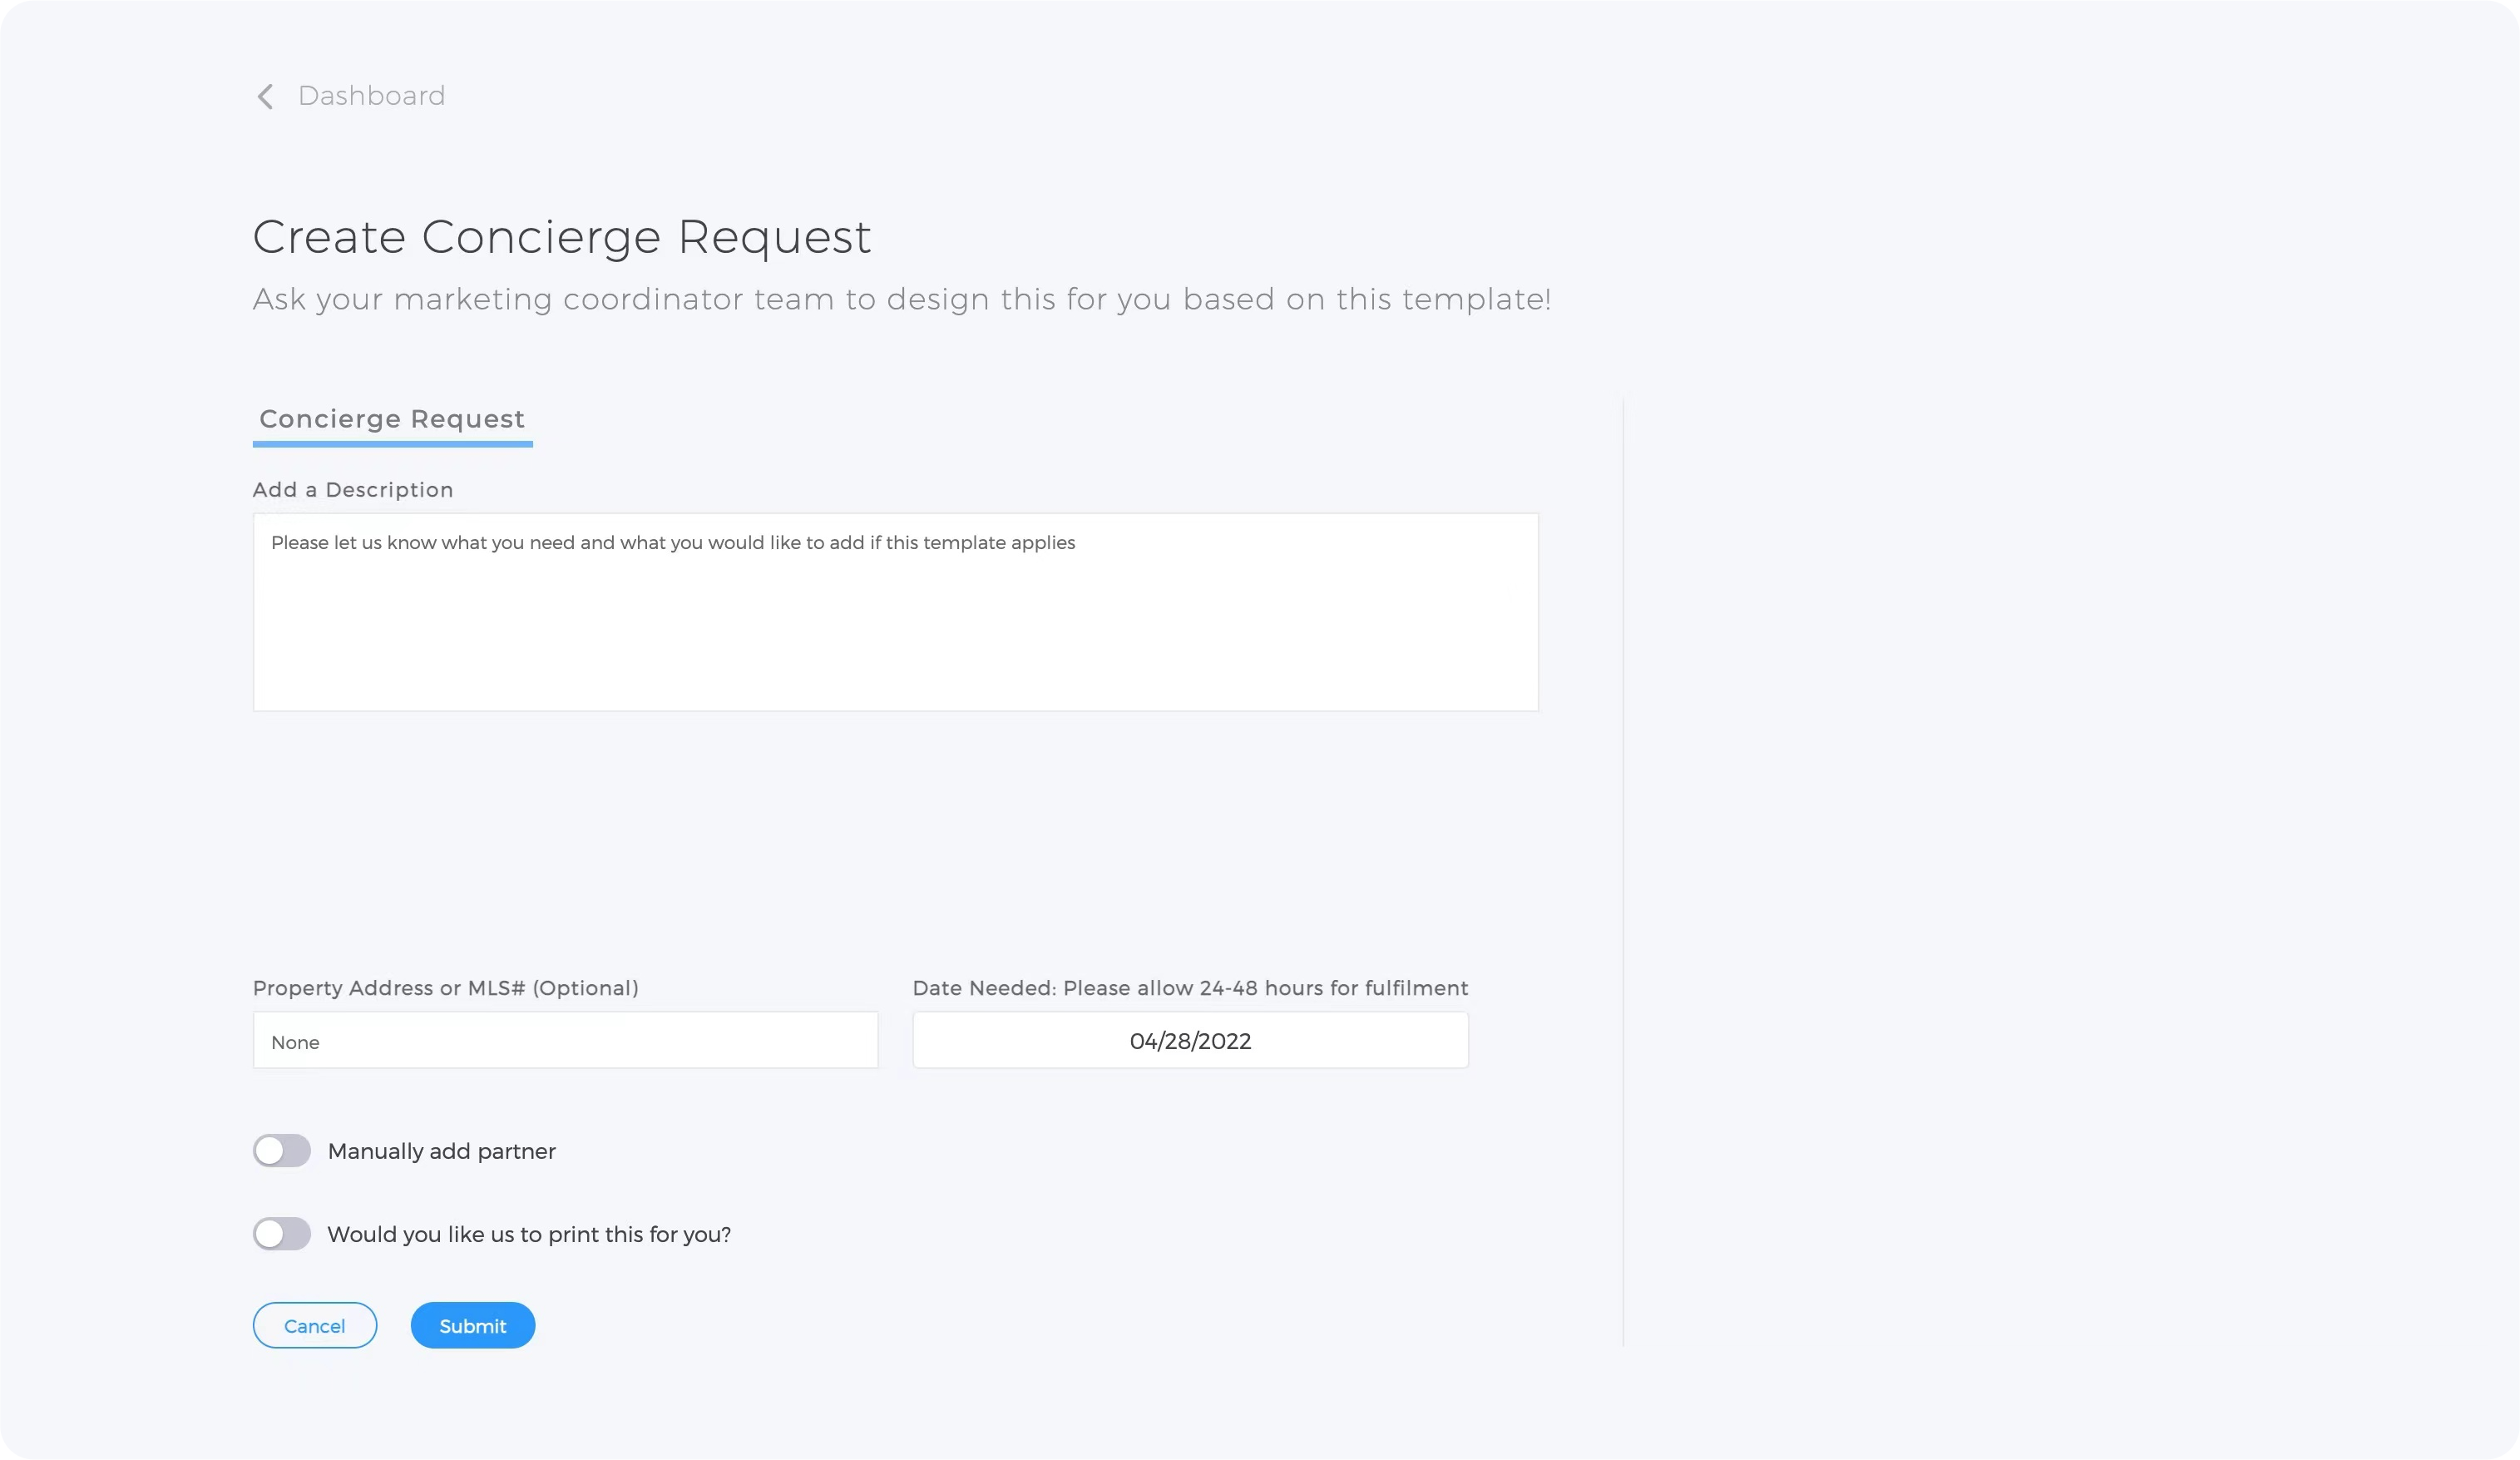
Task: Click the 'Add a Description' field label
Action: (x=353, y=490)
